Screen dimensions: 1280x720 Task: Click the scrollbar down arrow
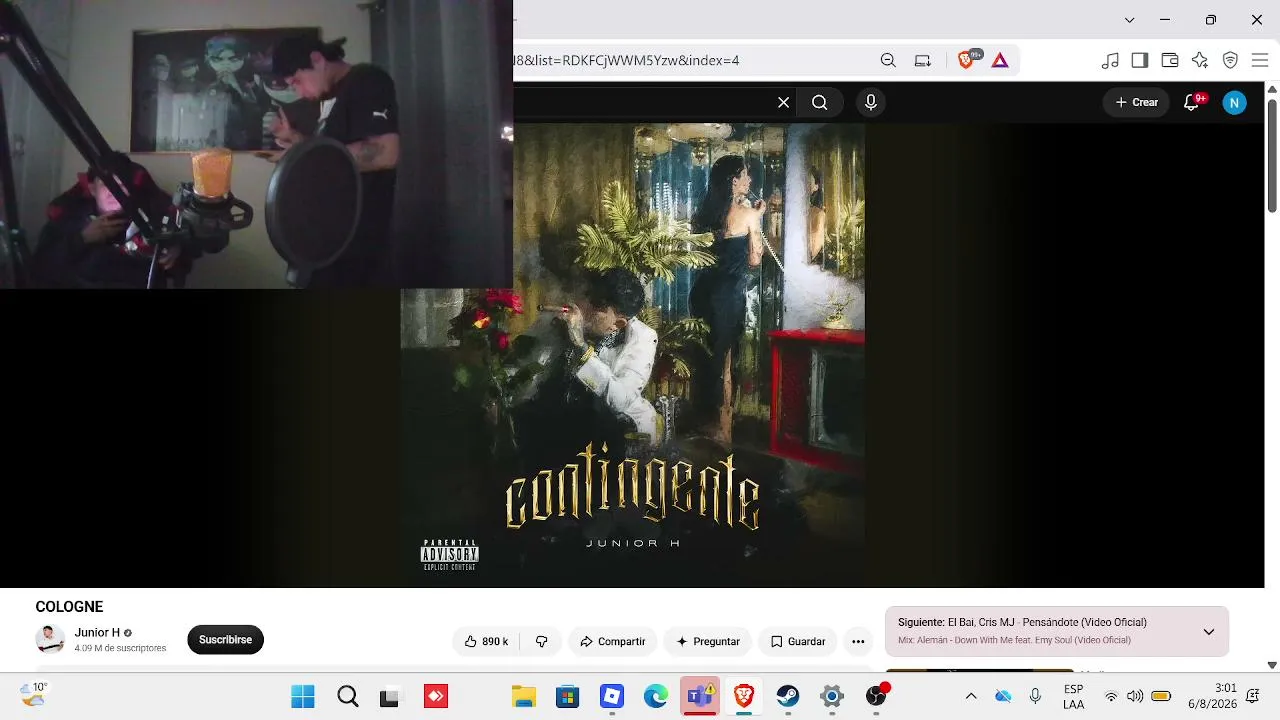[1272, 665]
